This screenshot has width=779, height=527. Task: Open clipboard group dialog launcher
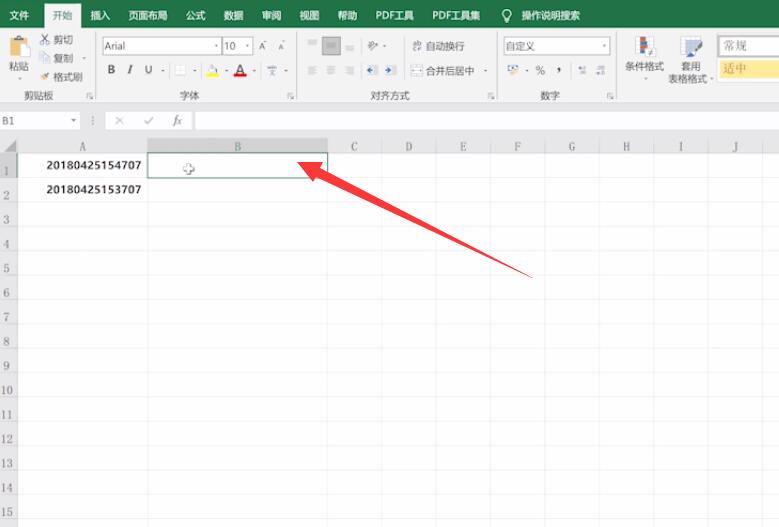90,96
